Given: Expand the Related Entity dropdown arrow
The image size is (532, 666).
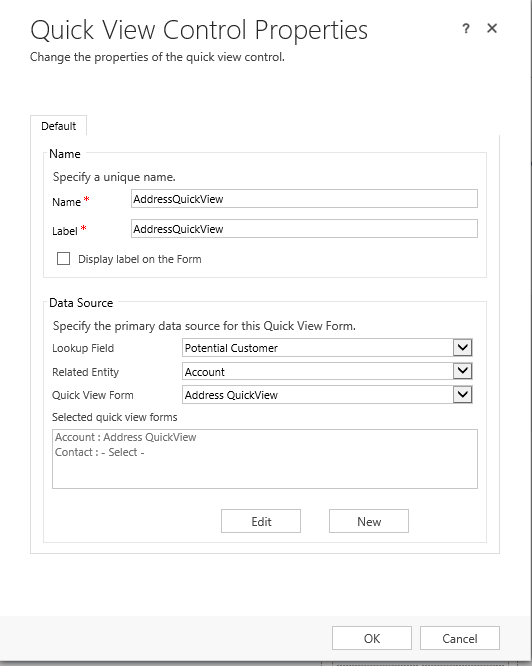Looking at the screenshot, I should 462,371.
